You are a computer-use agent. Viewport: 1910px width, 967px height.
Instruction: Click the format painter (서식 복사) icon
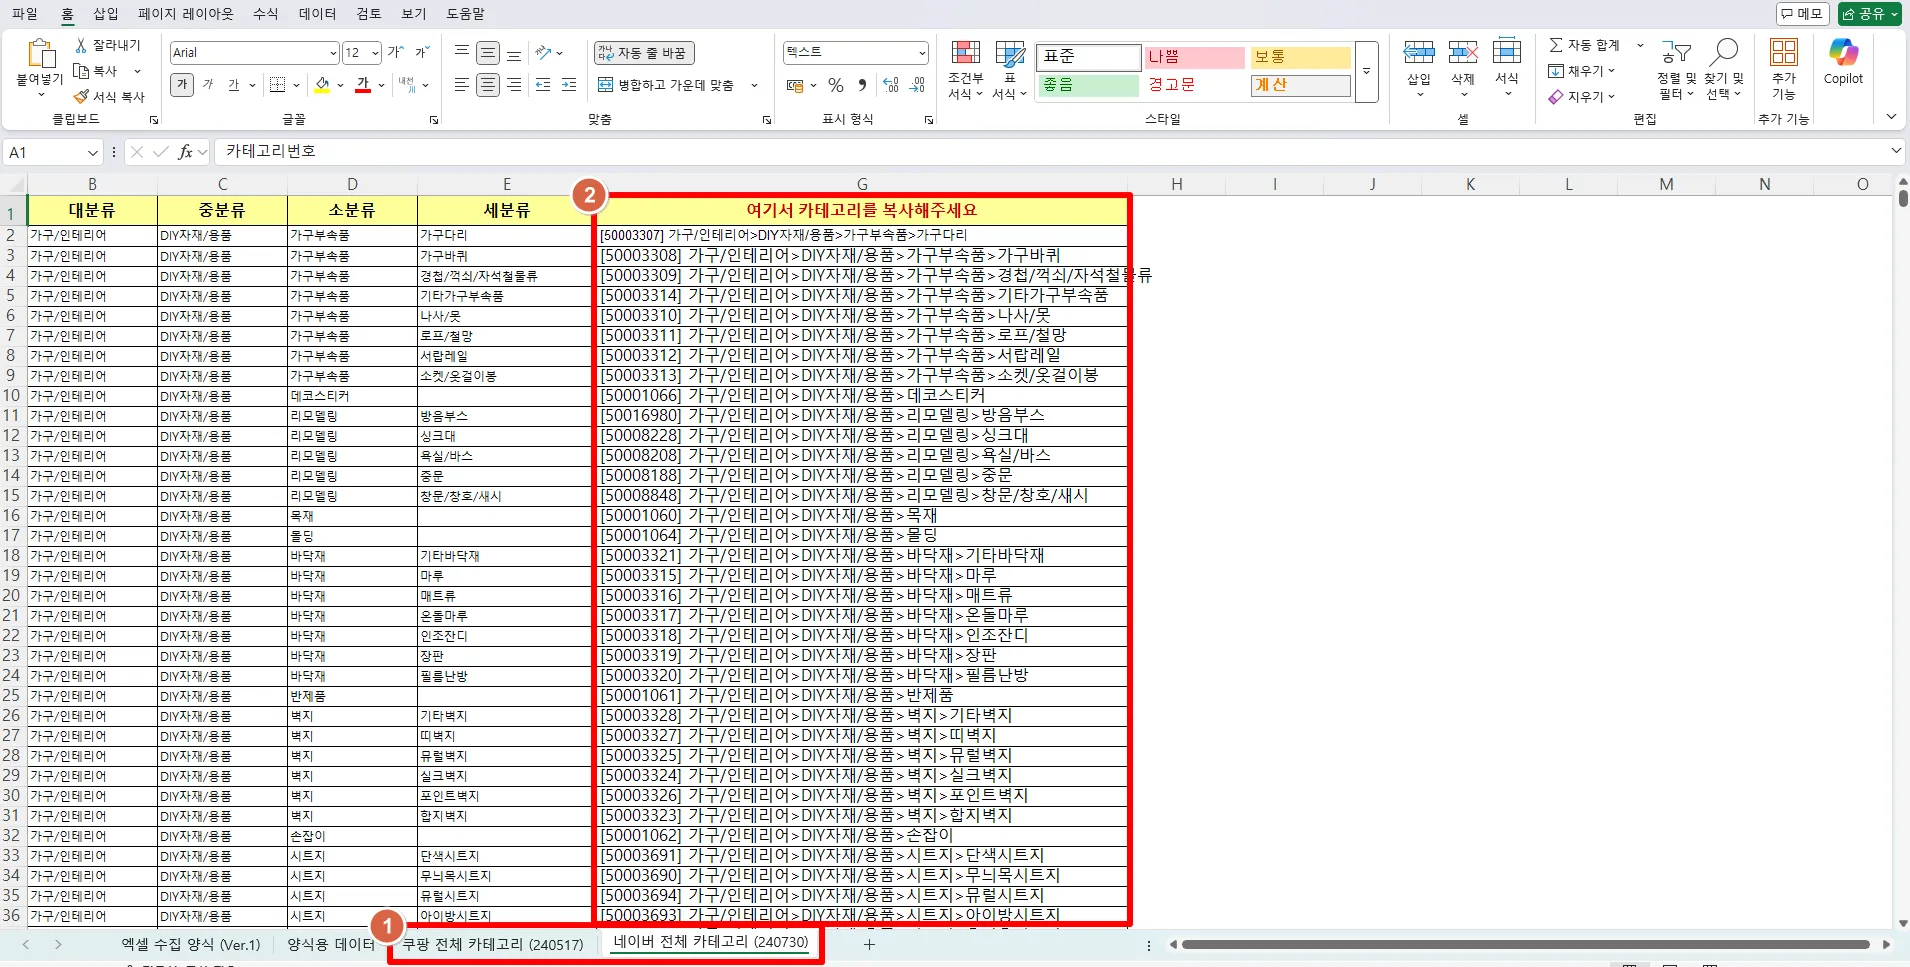pos(82,97)
